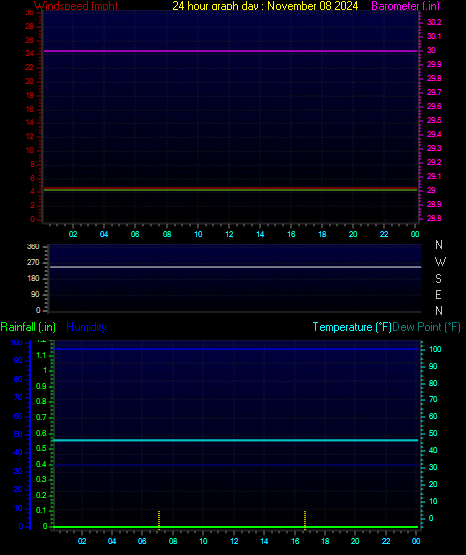
Task: Click the dark blue dew point line
Action: click(236, 465)
